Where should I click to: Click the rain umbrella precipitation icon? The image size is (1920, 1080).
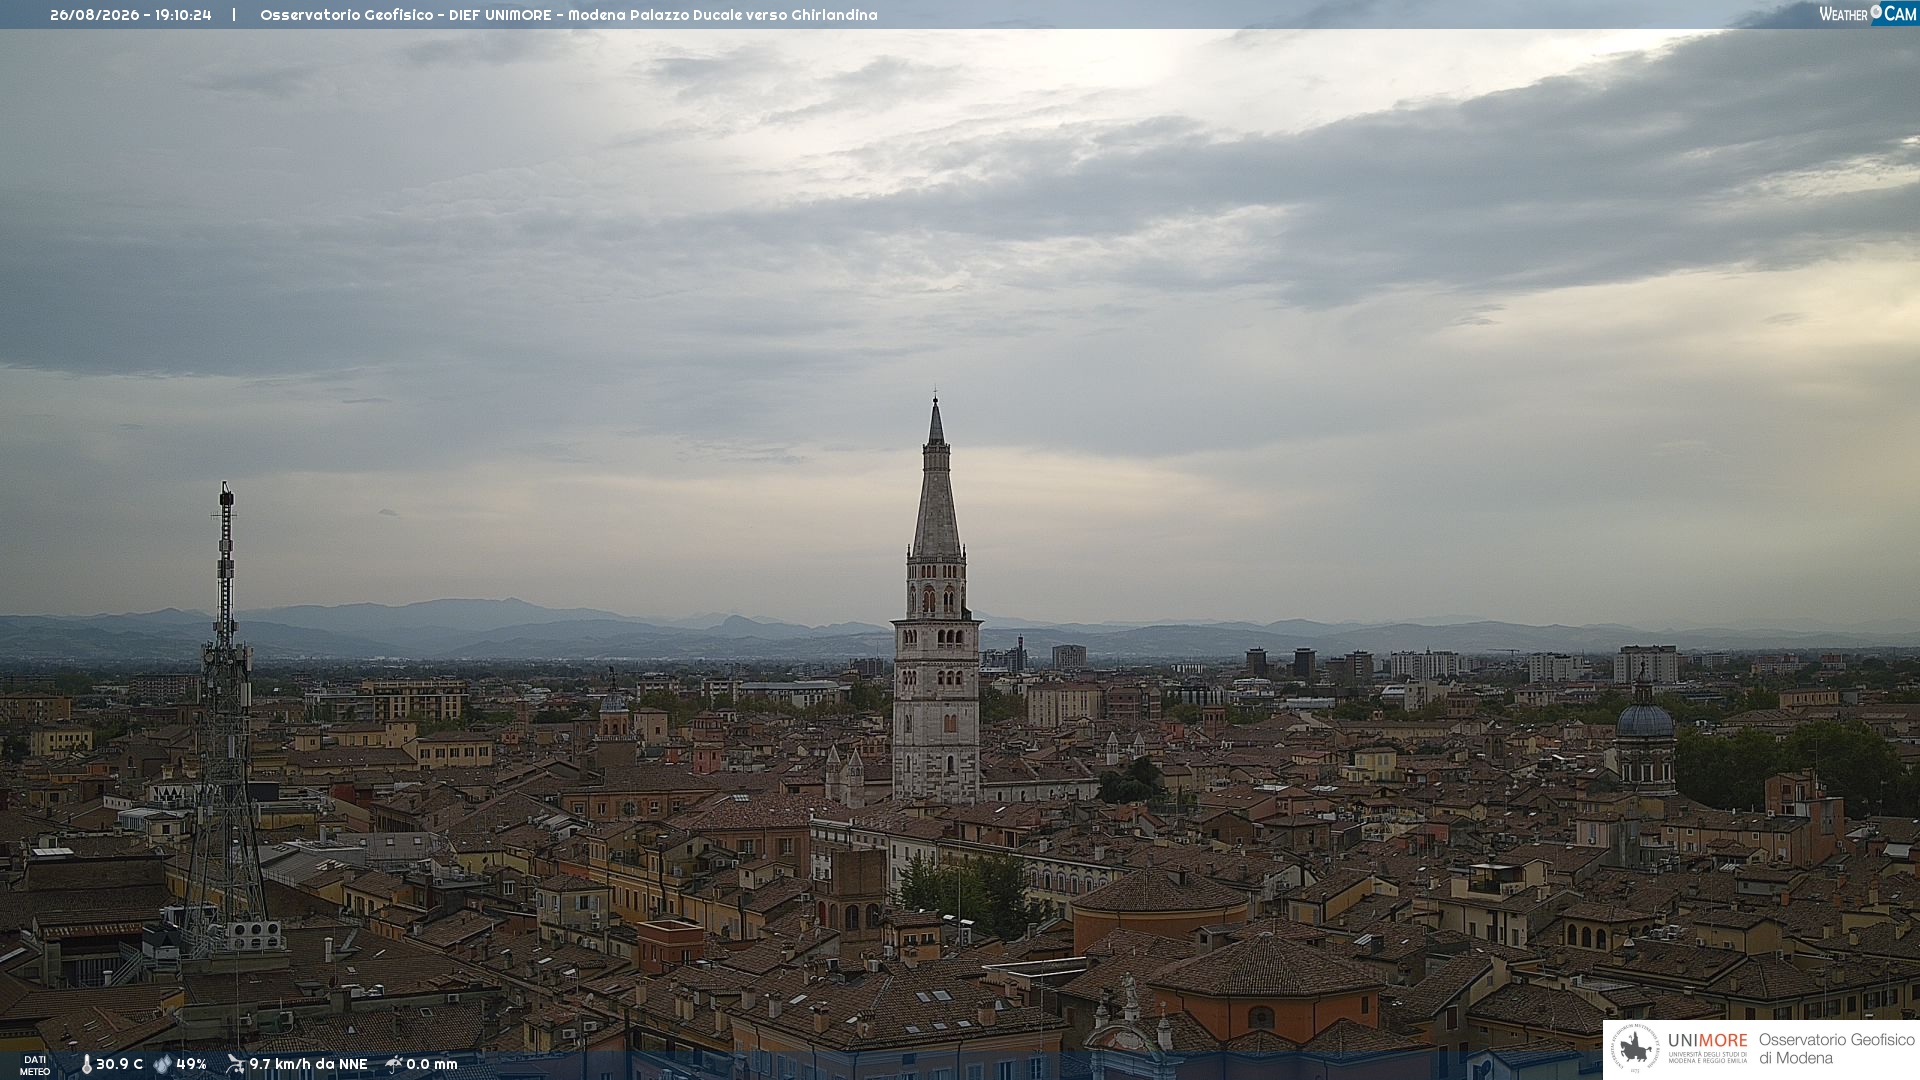pos(394,1064)
